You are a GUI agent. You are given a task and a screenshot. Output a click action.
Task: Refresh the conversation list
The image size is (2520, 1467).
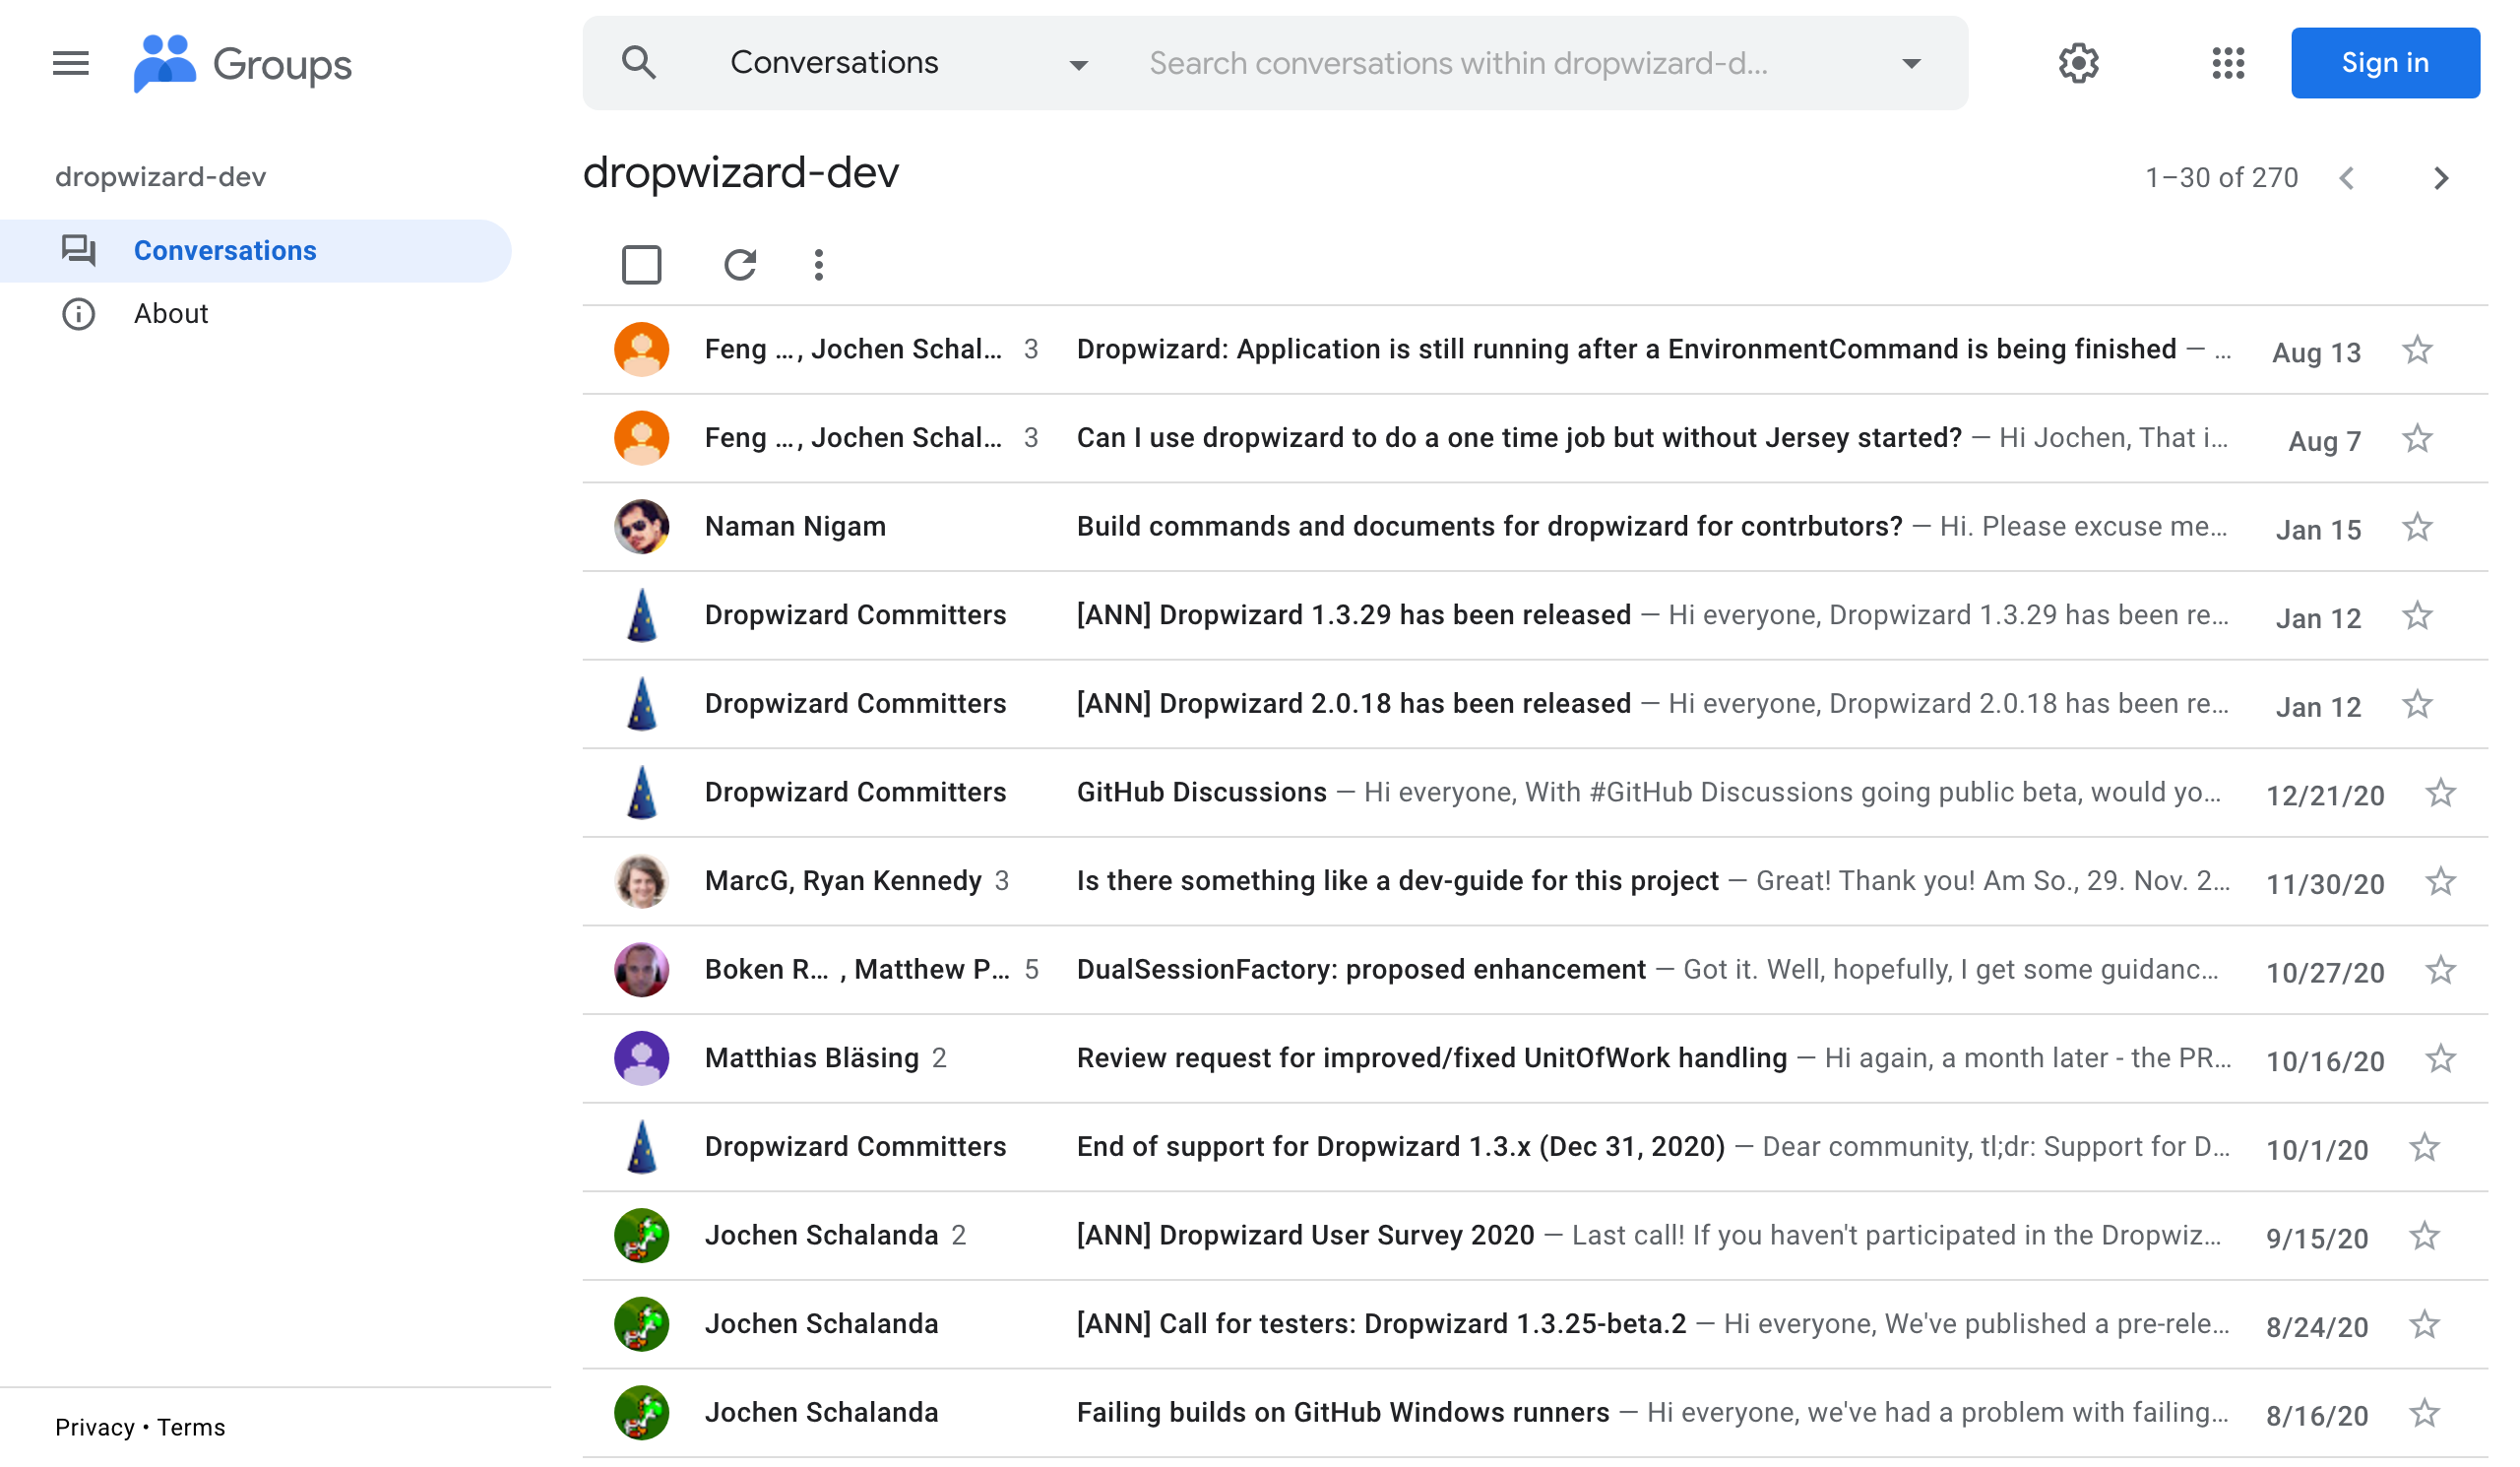point(740,265)
